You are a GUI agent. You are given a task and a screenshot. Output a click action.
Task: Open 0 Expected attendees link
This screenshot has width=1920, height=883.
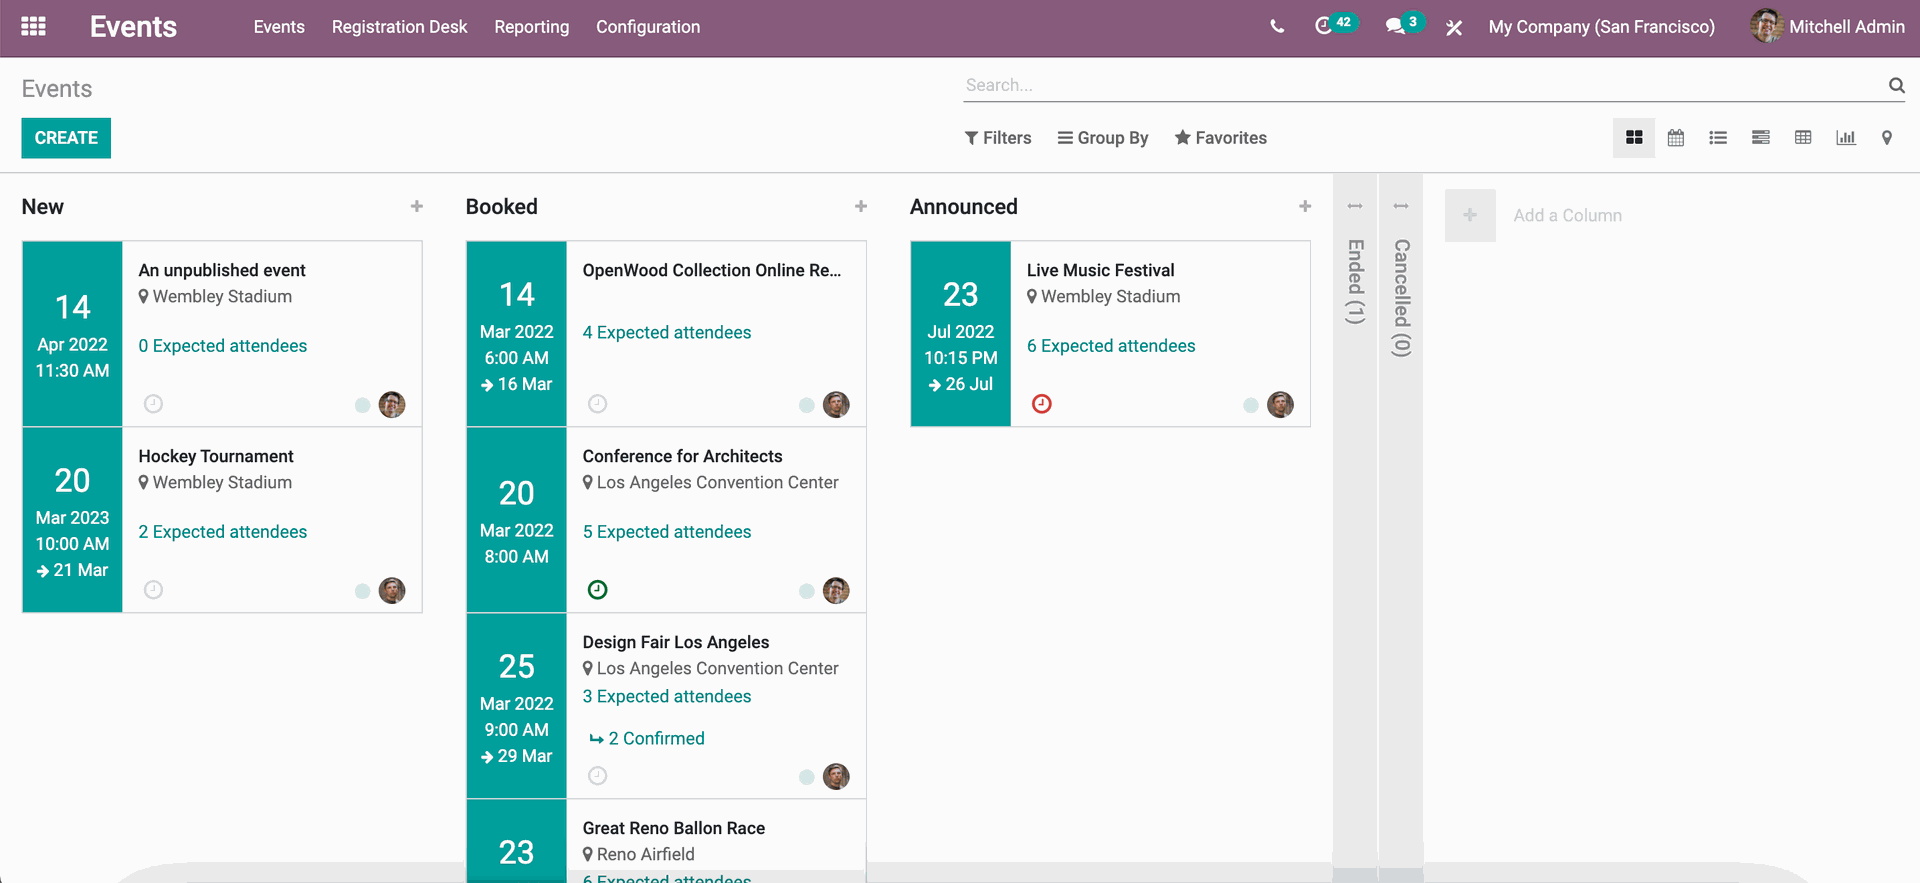tap(223, 346)
